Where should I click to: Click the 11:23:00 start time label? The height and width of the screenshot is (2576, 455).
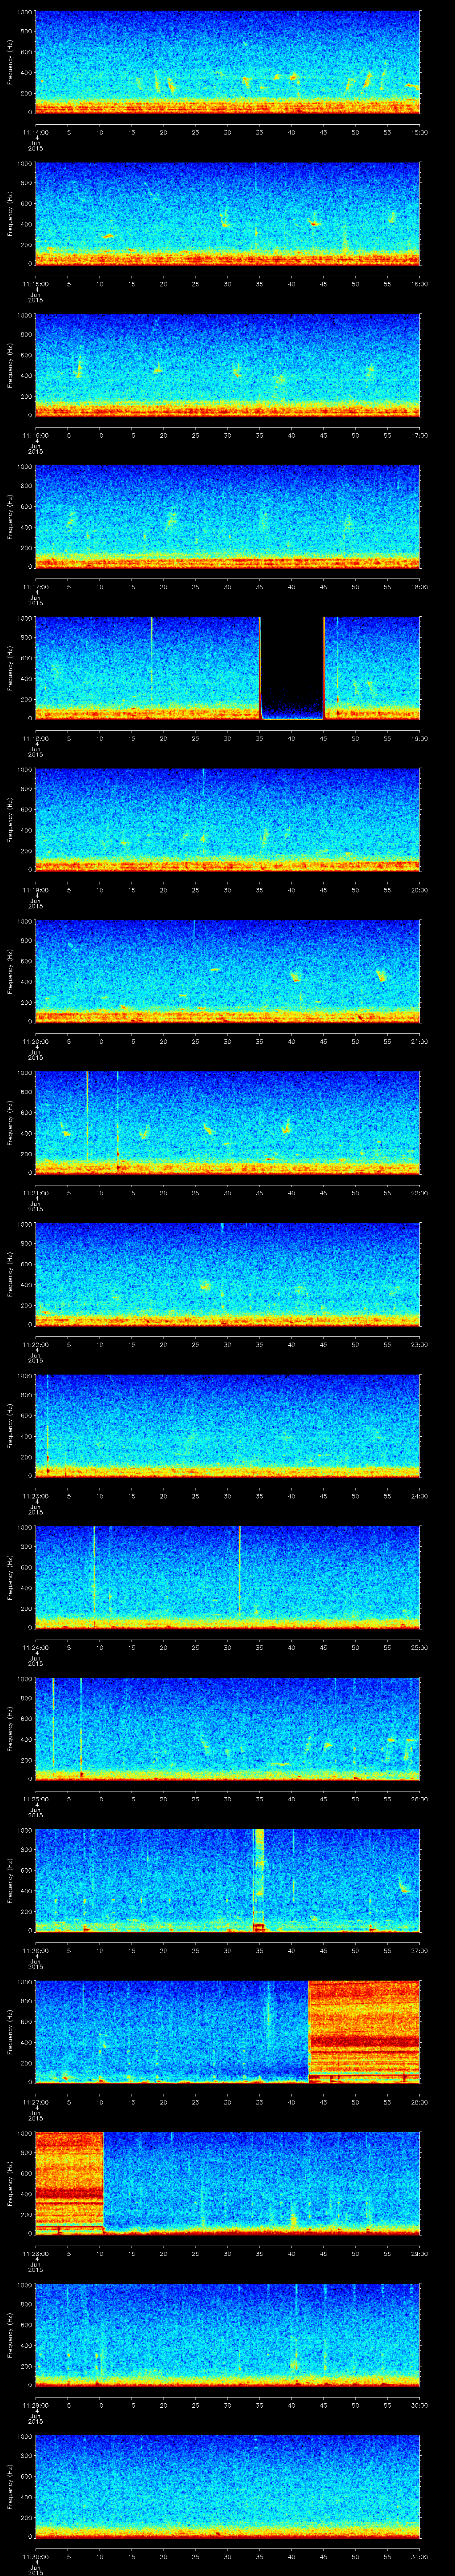click(x=35, y=1495)
